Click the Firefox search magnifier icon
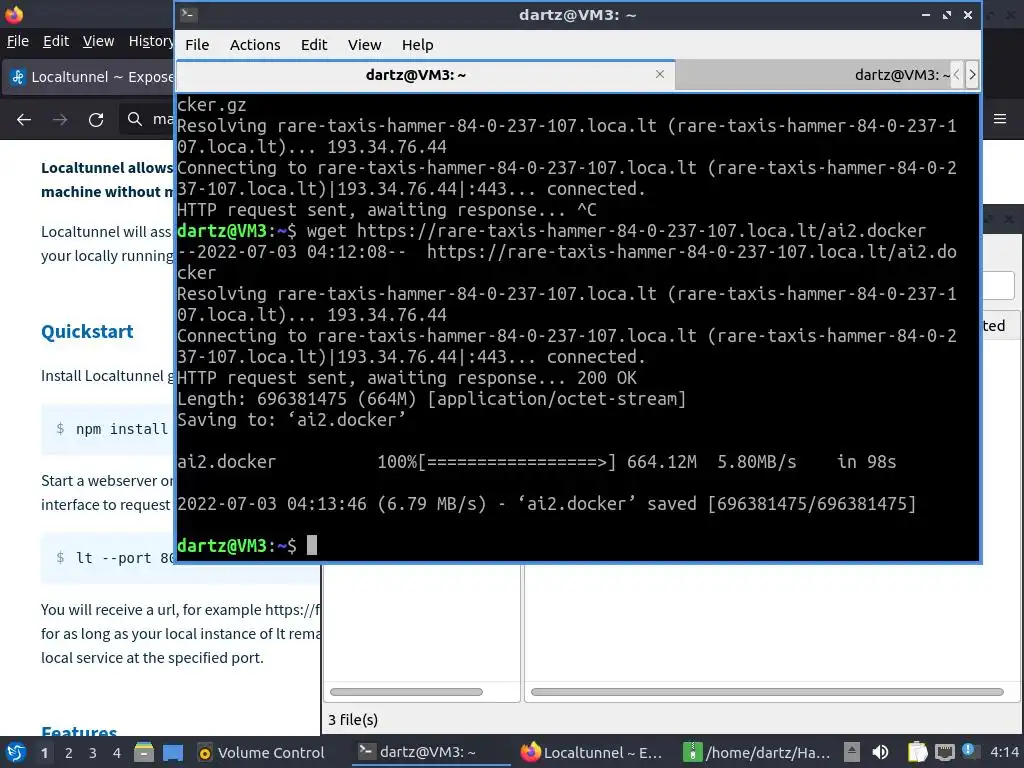The height and width of the screenshot is (768, 1024). click(135, 119)
